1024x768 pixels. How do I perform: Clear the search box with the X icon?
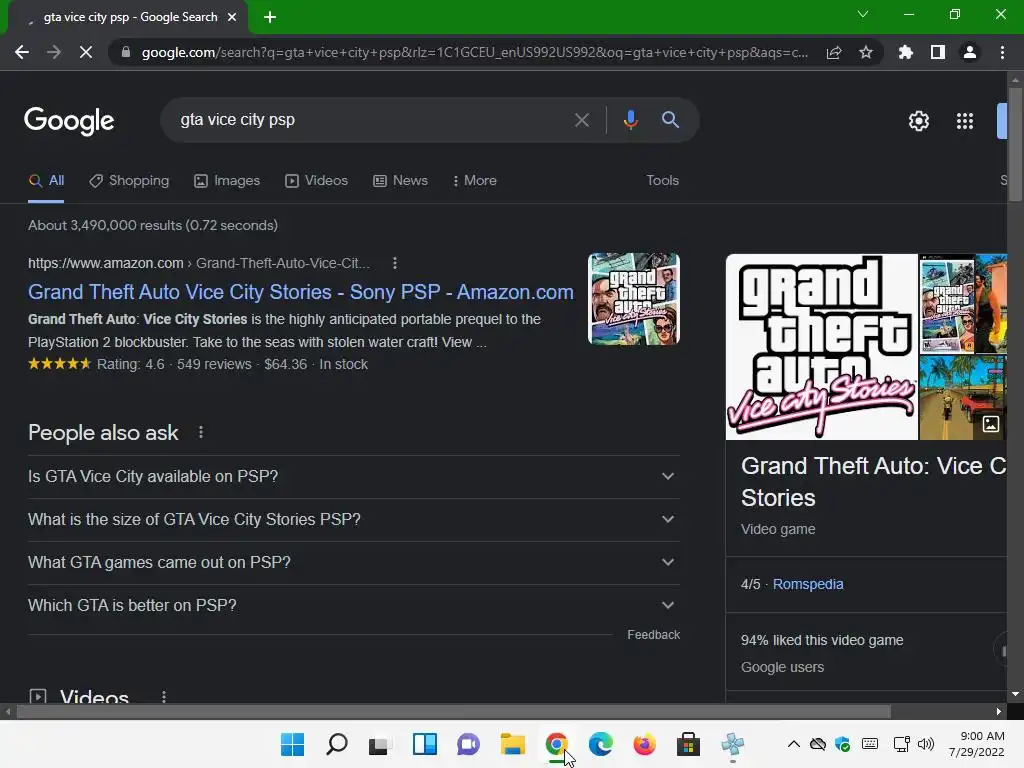coord(582,120)
